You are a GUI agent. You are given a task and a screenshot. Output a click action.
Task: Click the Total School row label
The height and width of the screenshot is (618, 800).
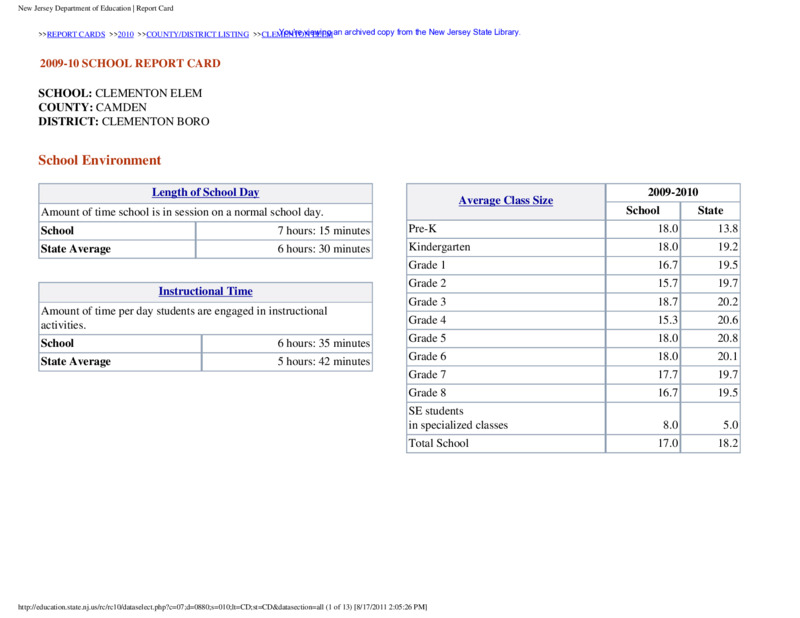438,443
